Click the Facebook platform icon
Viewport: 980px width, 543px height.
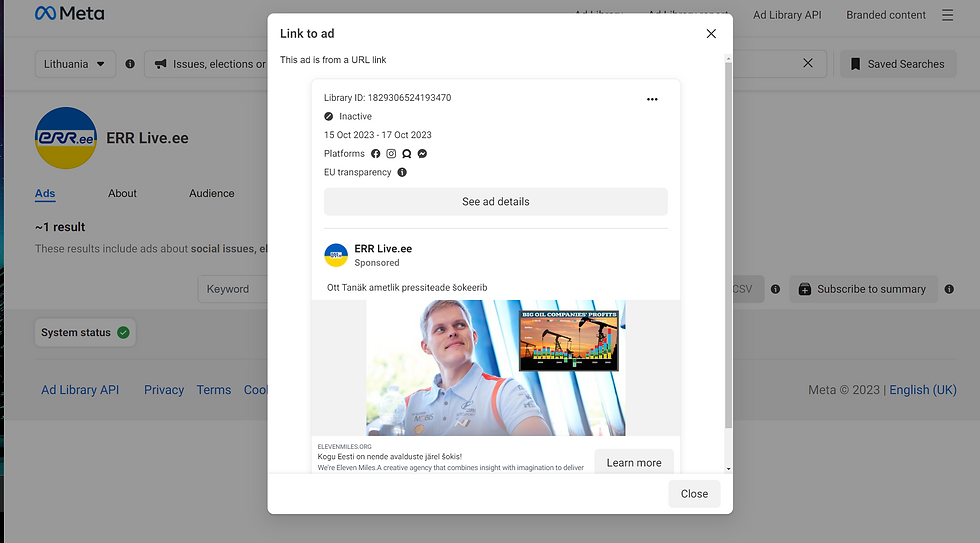[x=376, y=154]
